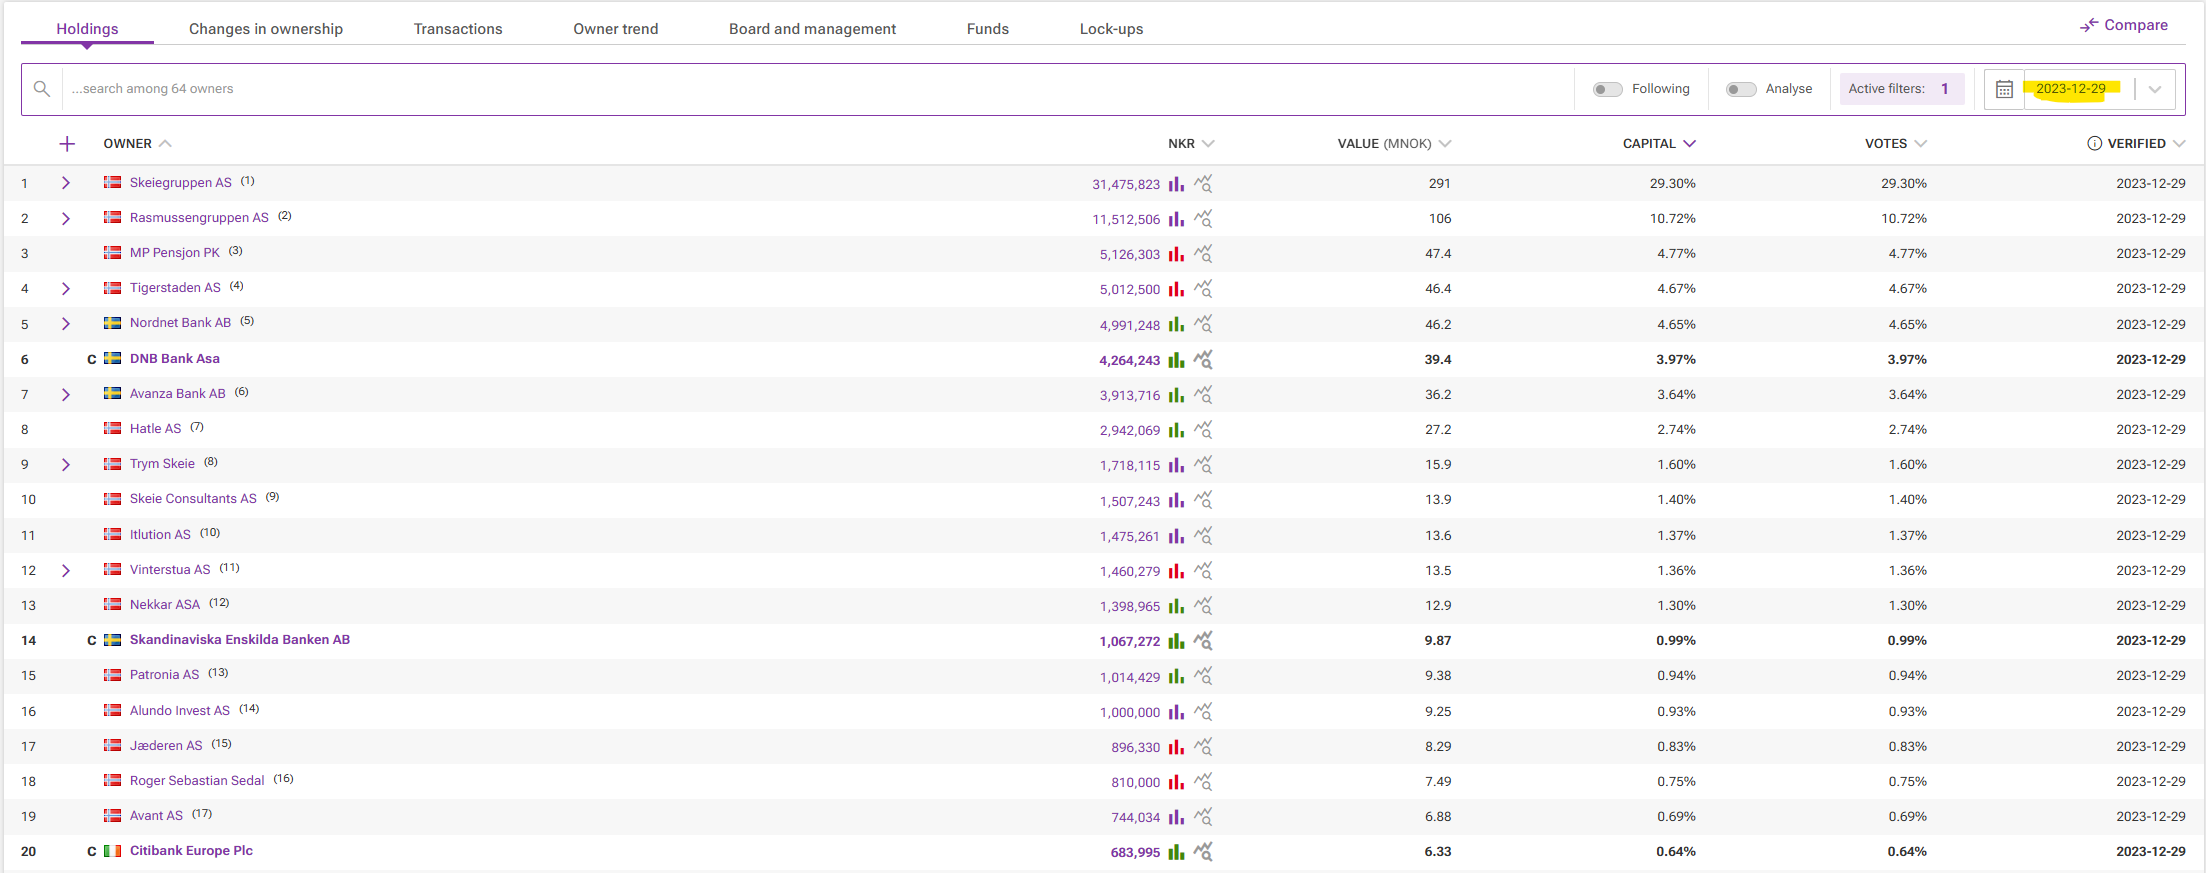Click the calendar icon by the date
This screenshot has width=2206, height=873.
[2004, 89]
